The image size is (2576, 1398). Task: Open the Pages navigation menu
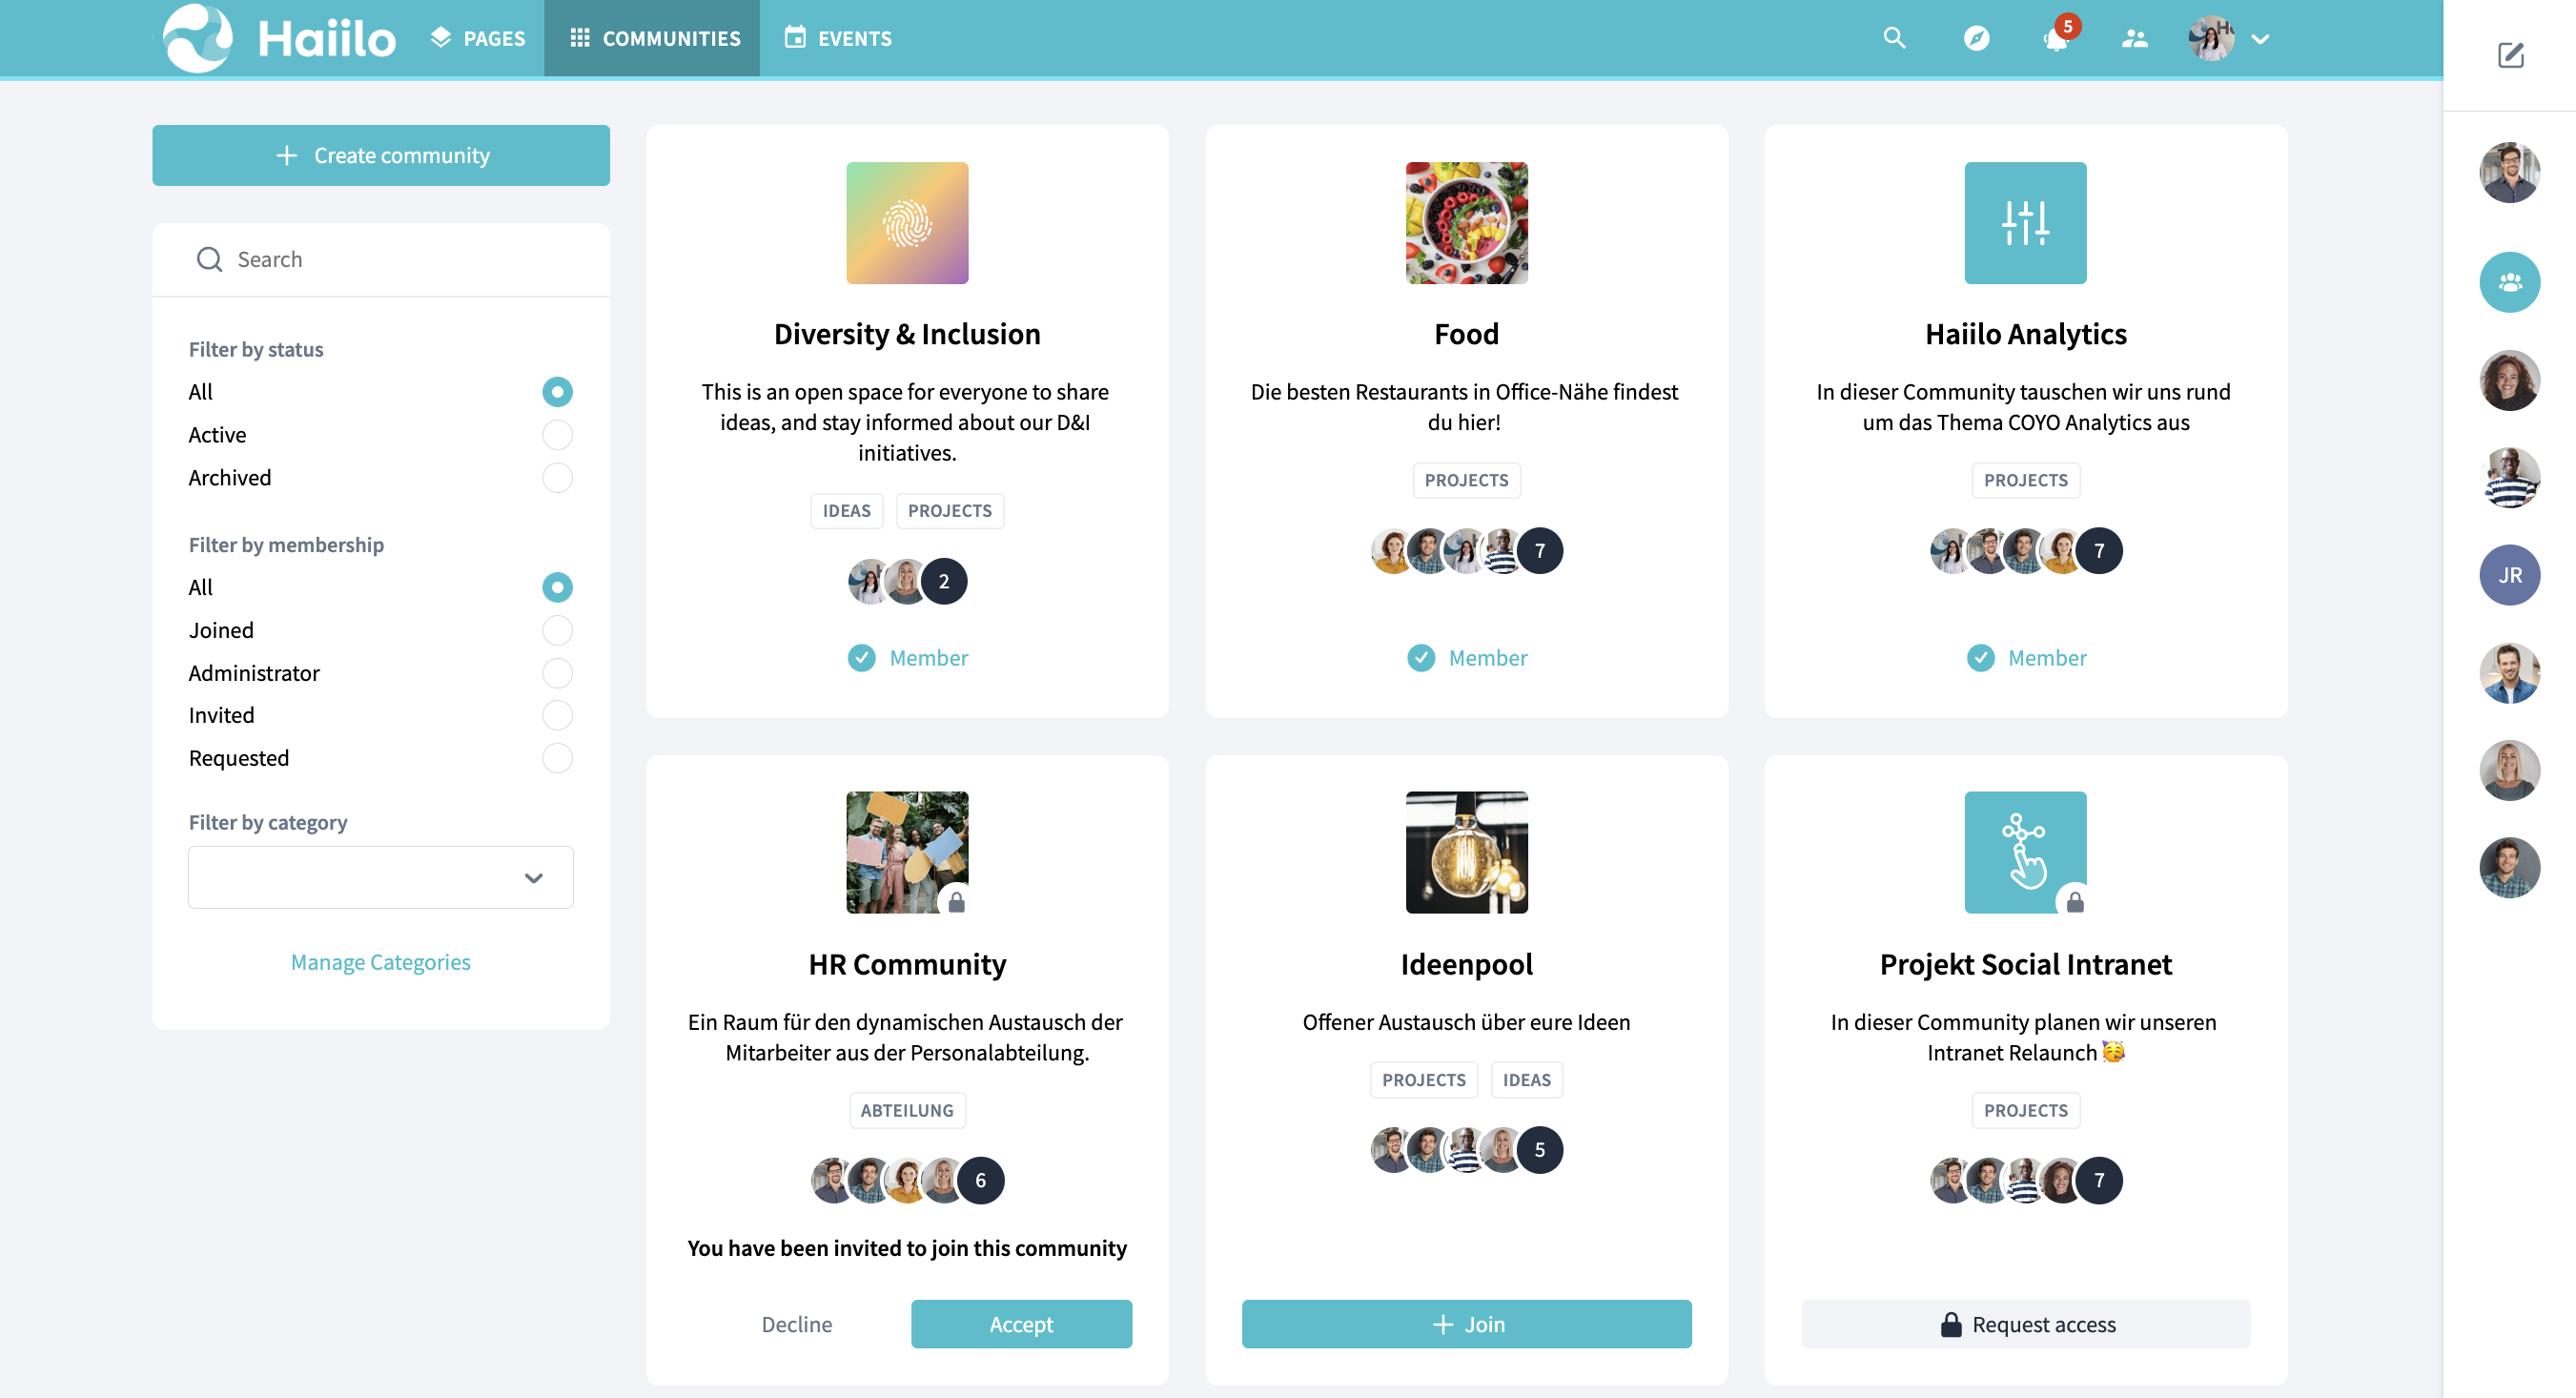click(477, 38)
